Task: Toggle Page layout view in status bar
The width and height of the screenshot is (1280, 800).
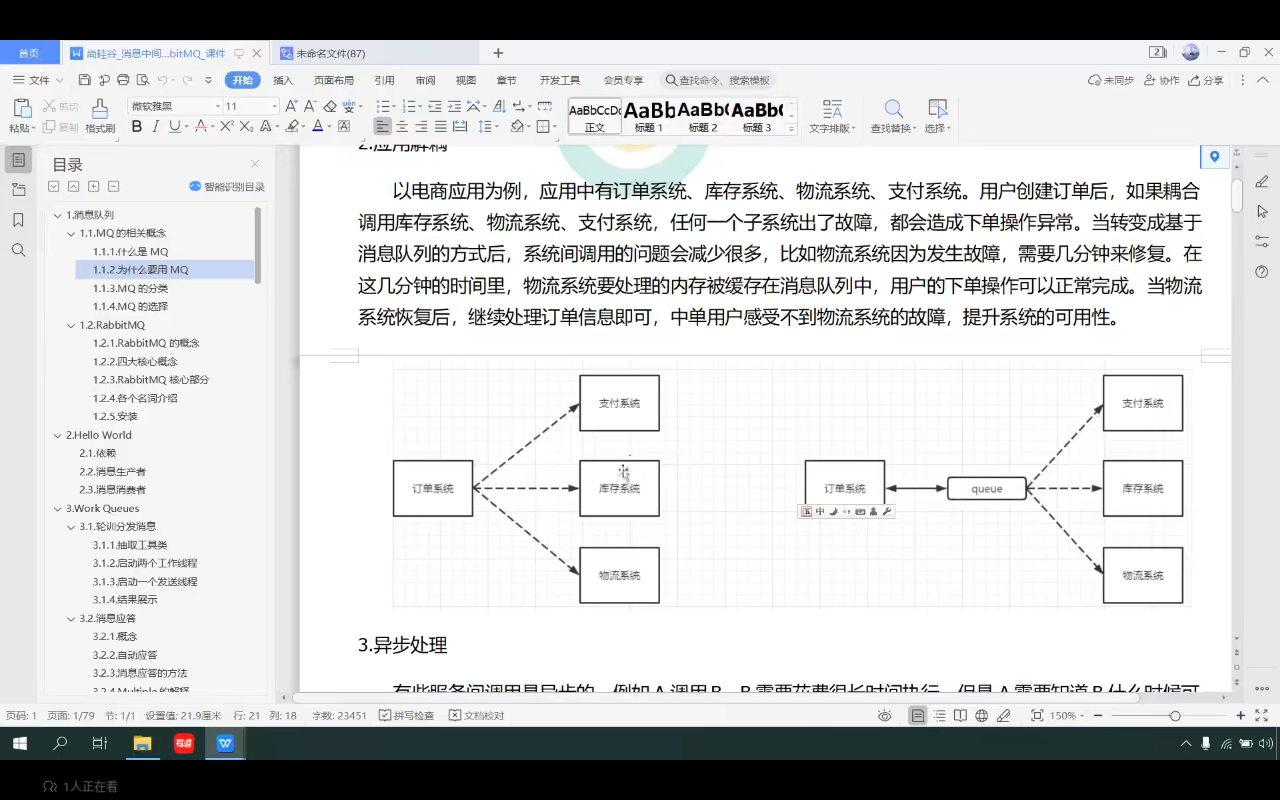Action: click(917, 716)
